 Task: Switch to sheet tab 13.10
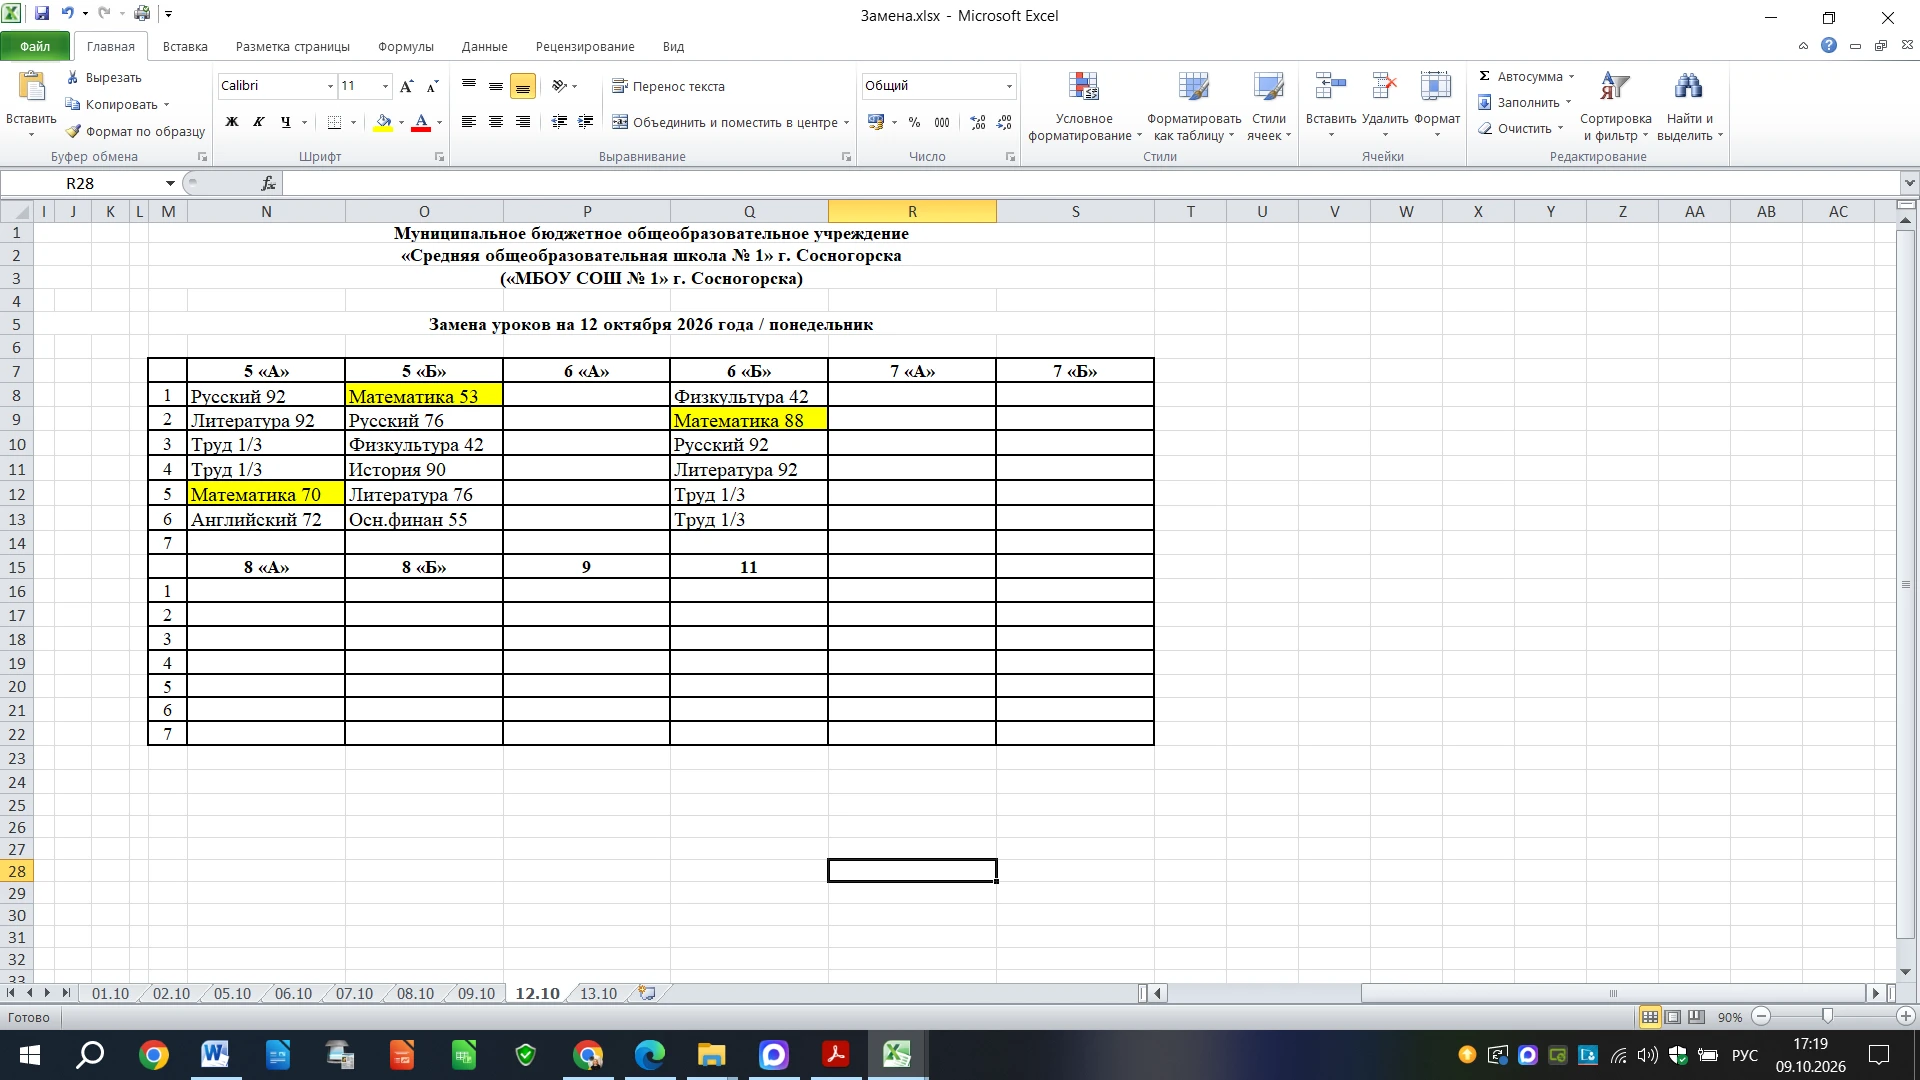598,993
